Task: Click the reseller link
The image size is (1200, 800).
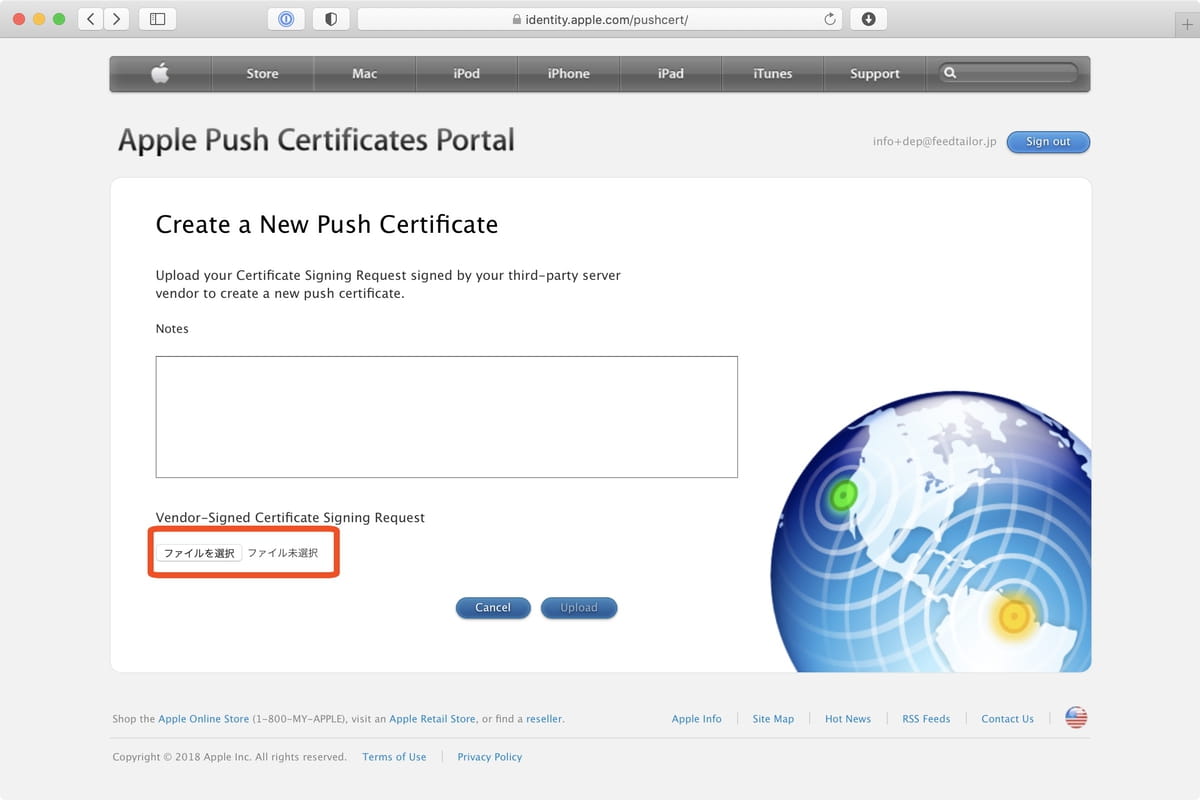Action: (544, 719)
